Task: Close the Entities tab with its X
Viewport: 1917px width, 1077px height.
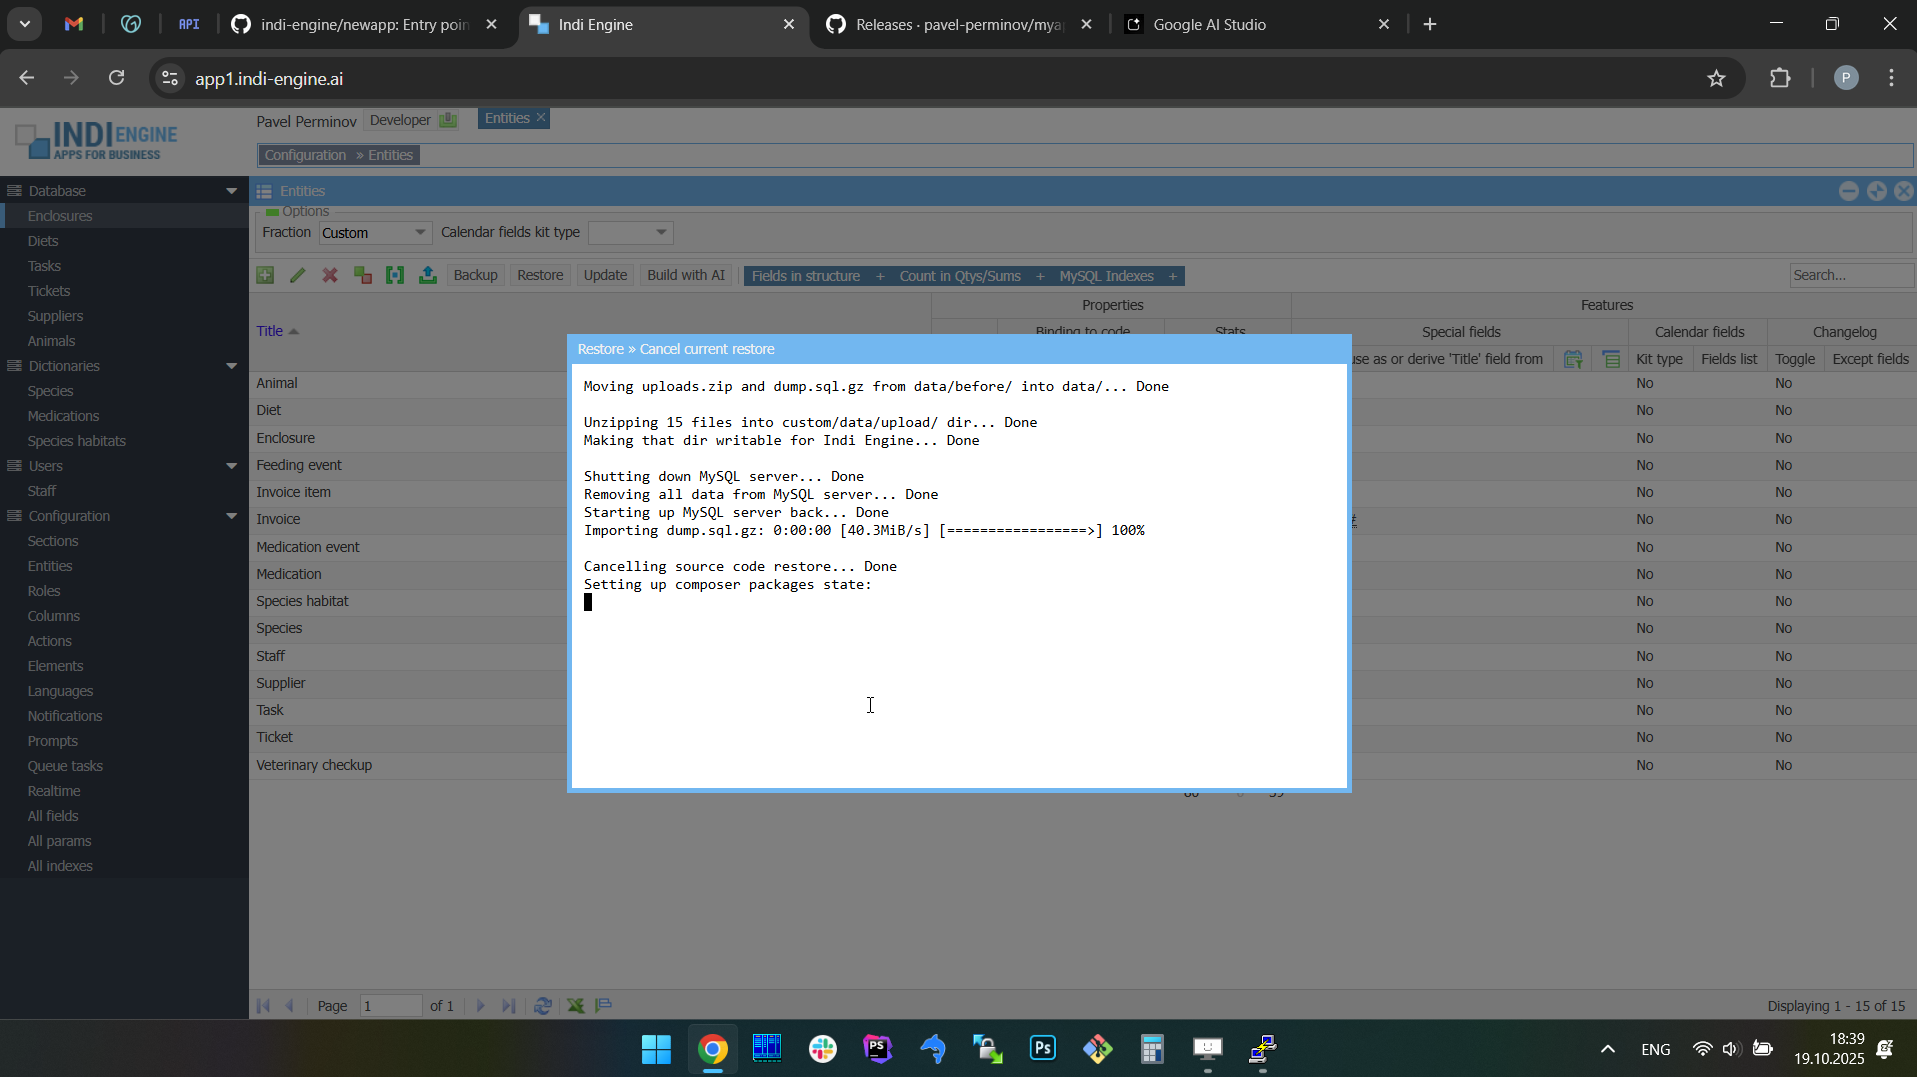Action: point(541,118)
